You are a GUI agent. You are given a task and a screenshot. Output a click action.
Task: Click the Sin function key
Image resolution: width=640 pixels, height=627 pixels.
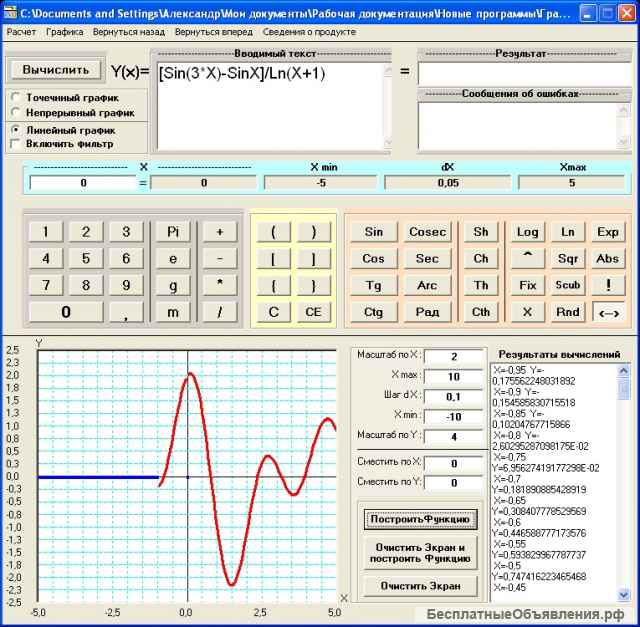coord(373,232)
